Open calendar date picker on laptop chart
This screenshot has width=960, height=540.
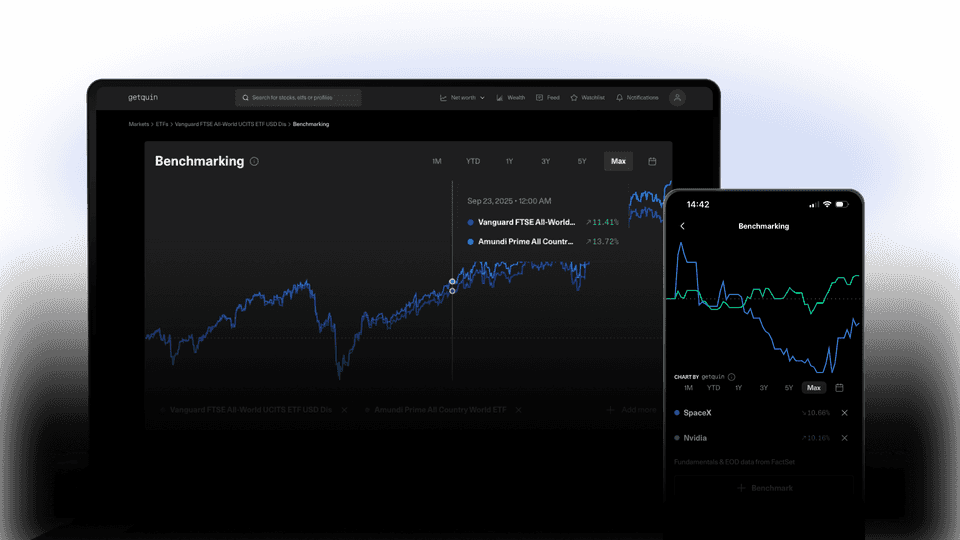click(x=652, y=162)
